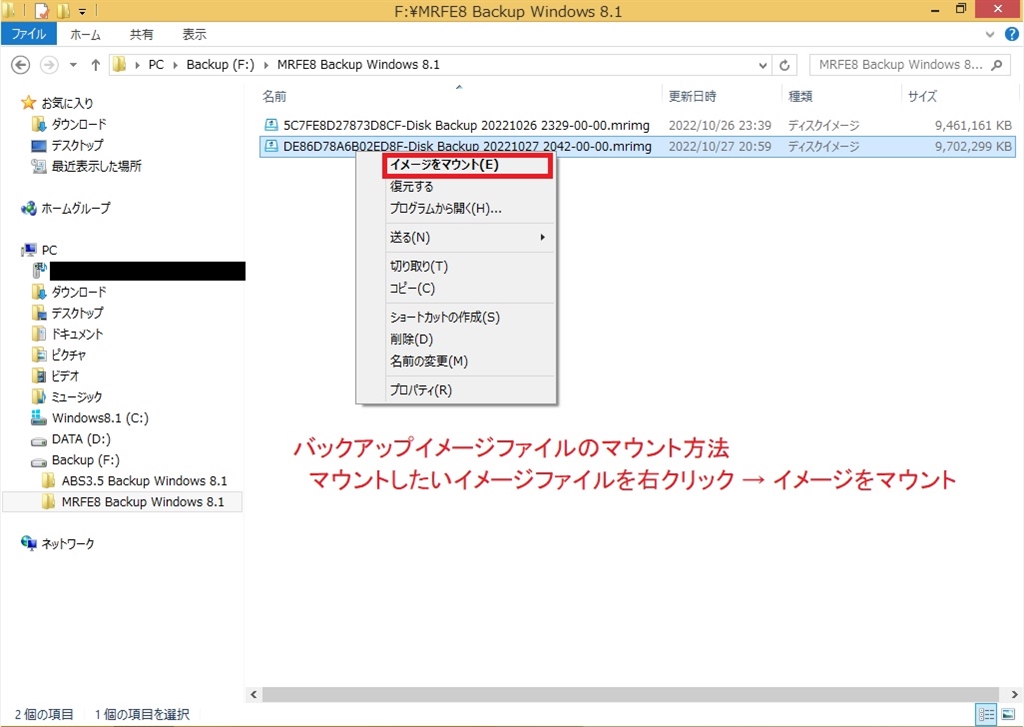
Task: Open the ファイル ribbon tab
Action: coord(29,34)
